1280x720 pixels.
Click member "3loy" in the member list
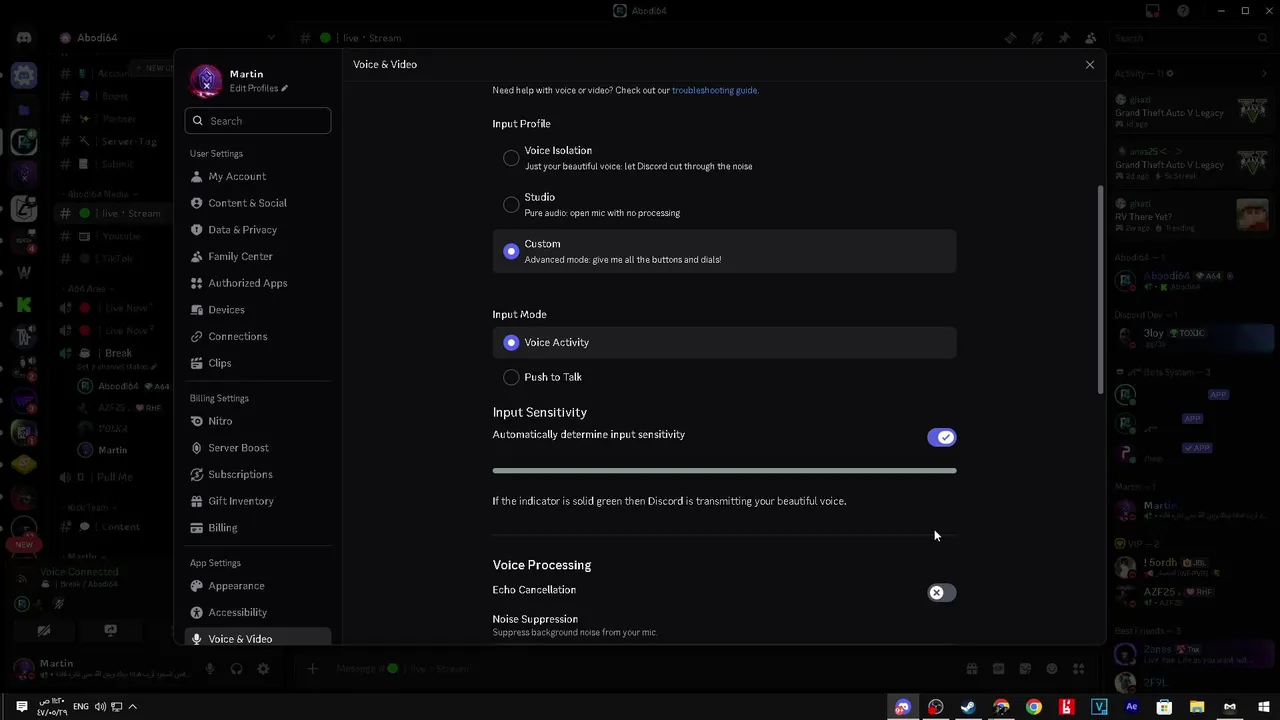point(1192,337)
